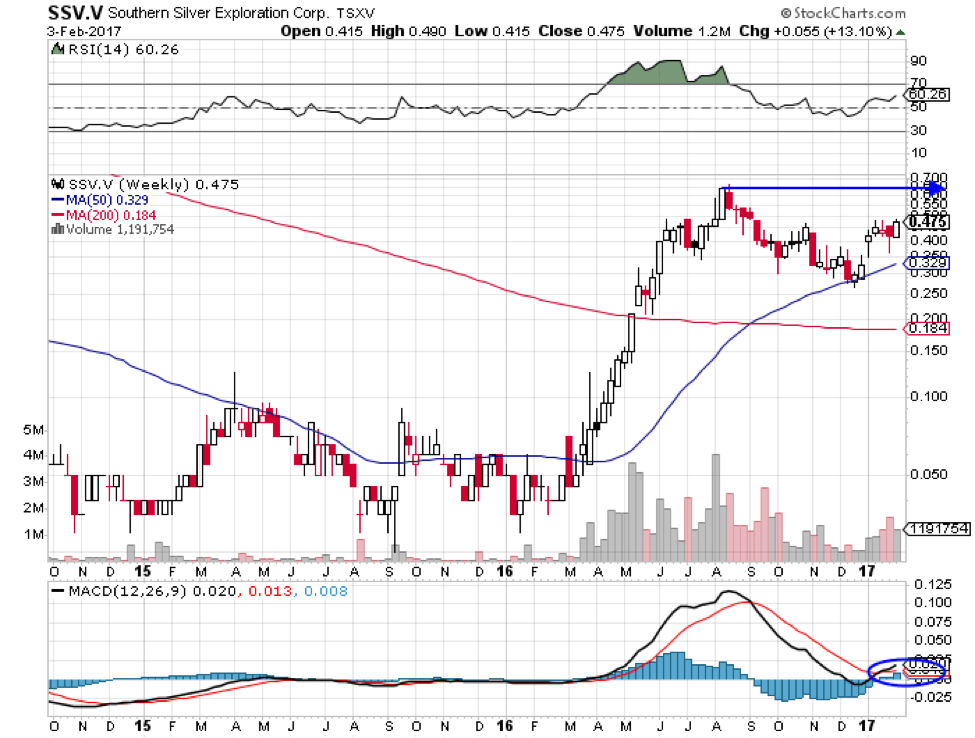Select the SSV.V ticker symbol in the title
Viewport: 975px width, 738px height.
coord(76,12)
